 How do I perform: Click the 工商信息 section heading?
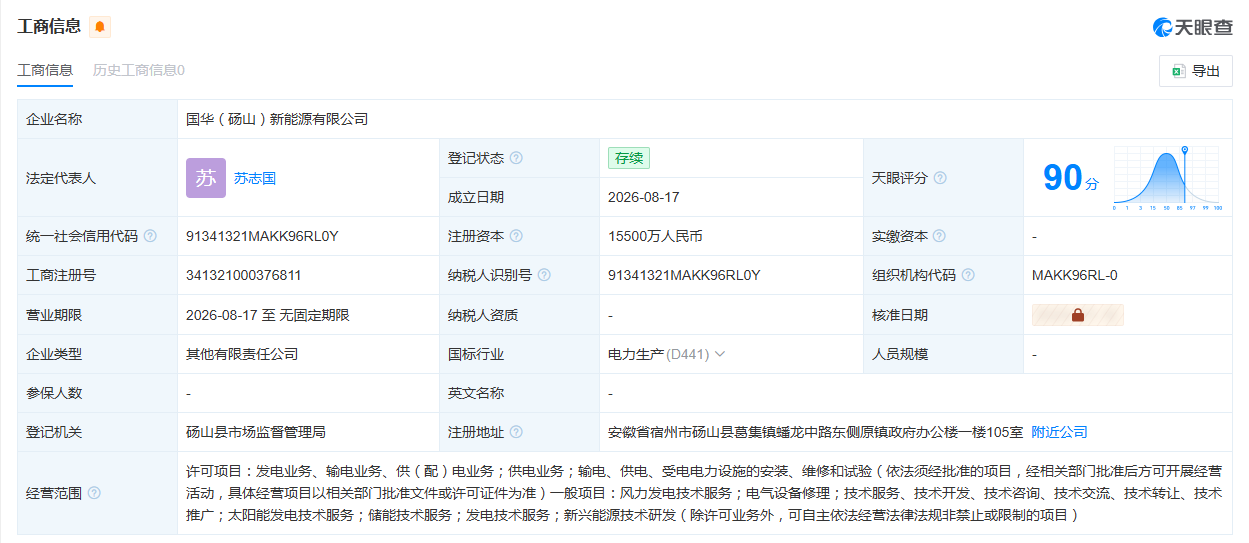click(49, 27)
